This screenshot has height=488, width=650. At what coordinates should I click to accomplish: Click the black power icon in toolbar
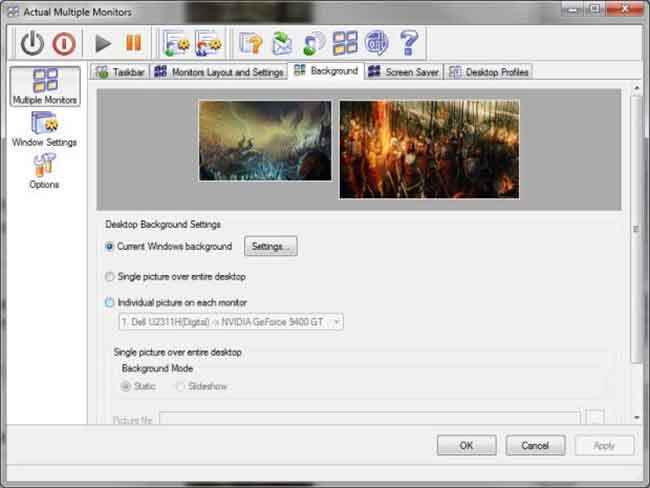[x=32, y=43]
